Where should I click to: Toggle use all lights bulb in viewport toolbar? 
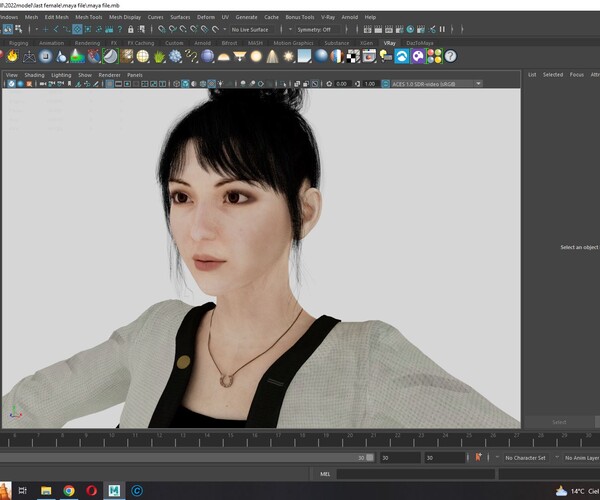tap(221, 84)
